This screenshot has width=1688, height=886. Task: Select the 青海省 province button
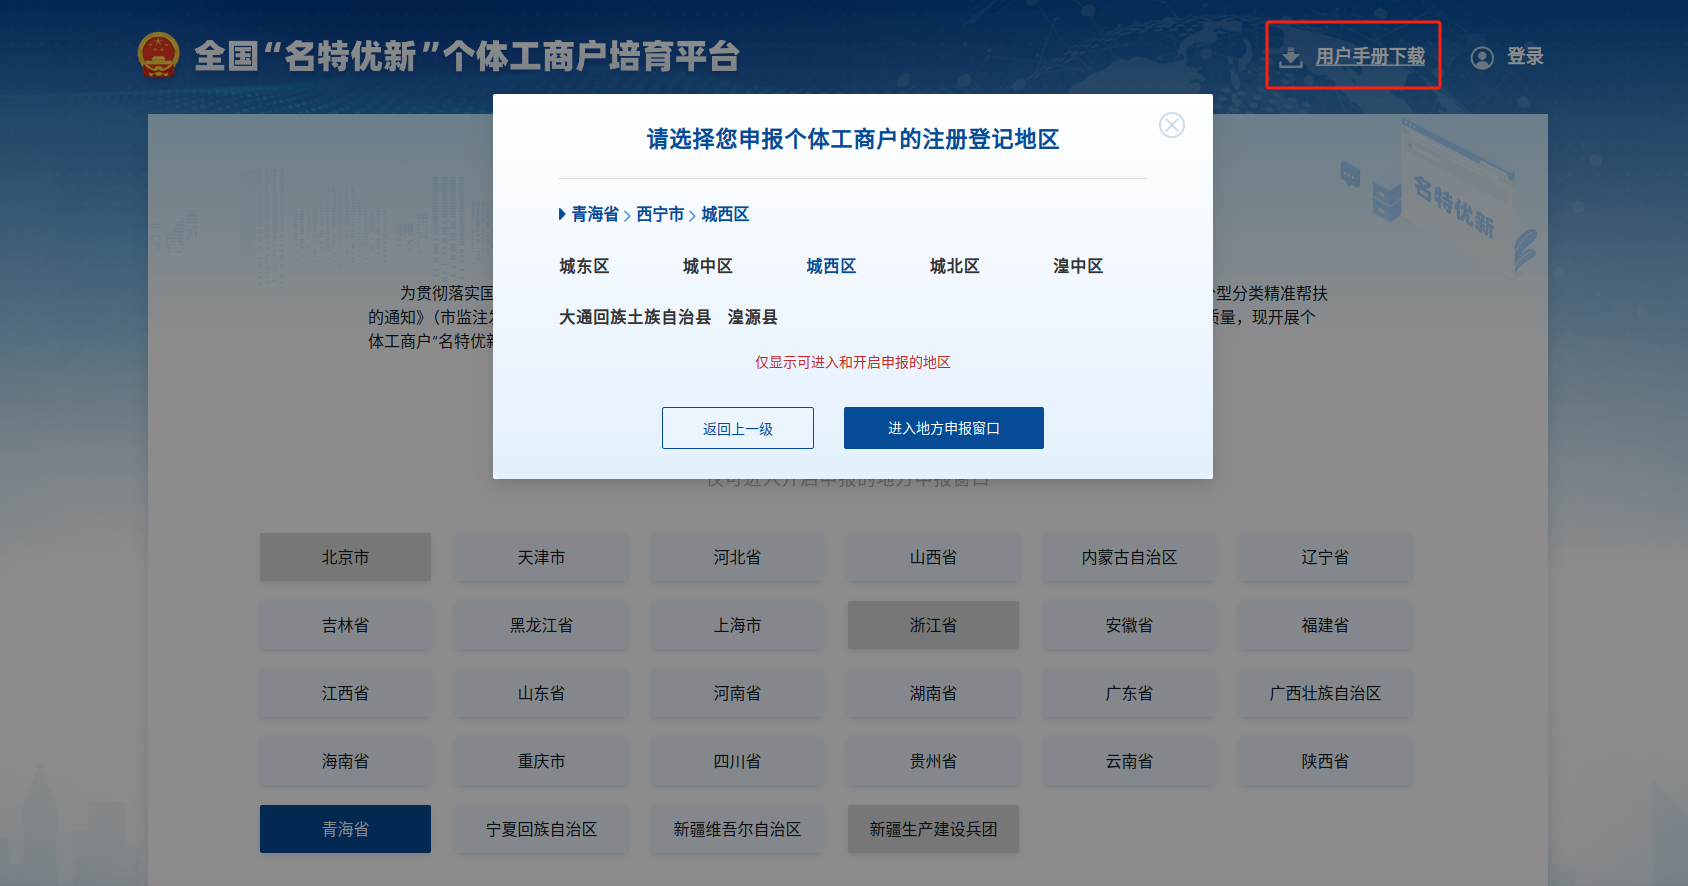coord(345,829)
